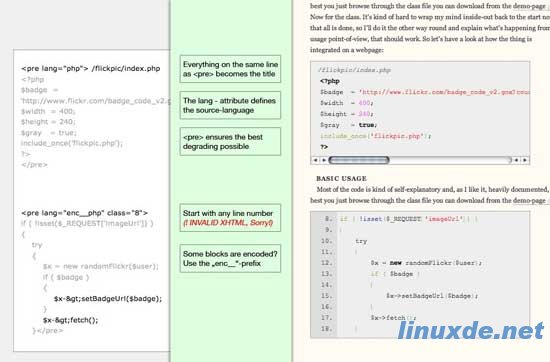Click '$x-&gt;fetch();' in the source panel
The width and height of the screenshot is (550, 362).
(71, 320)
